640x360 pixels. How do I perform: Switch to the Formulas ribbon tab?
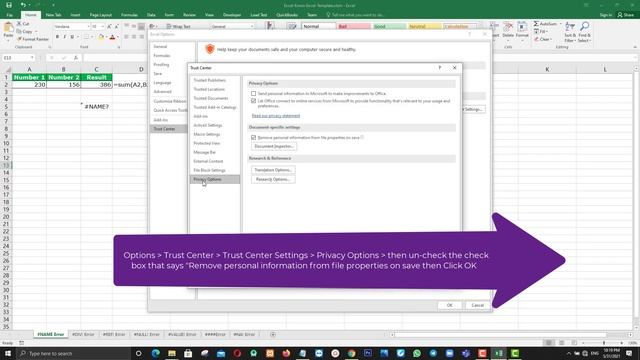point(129,15)
